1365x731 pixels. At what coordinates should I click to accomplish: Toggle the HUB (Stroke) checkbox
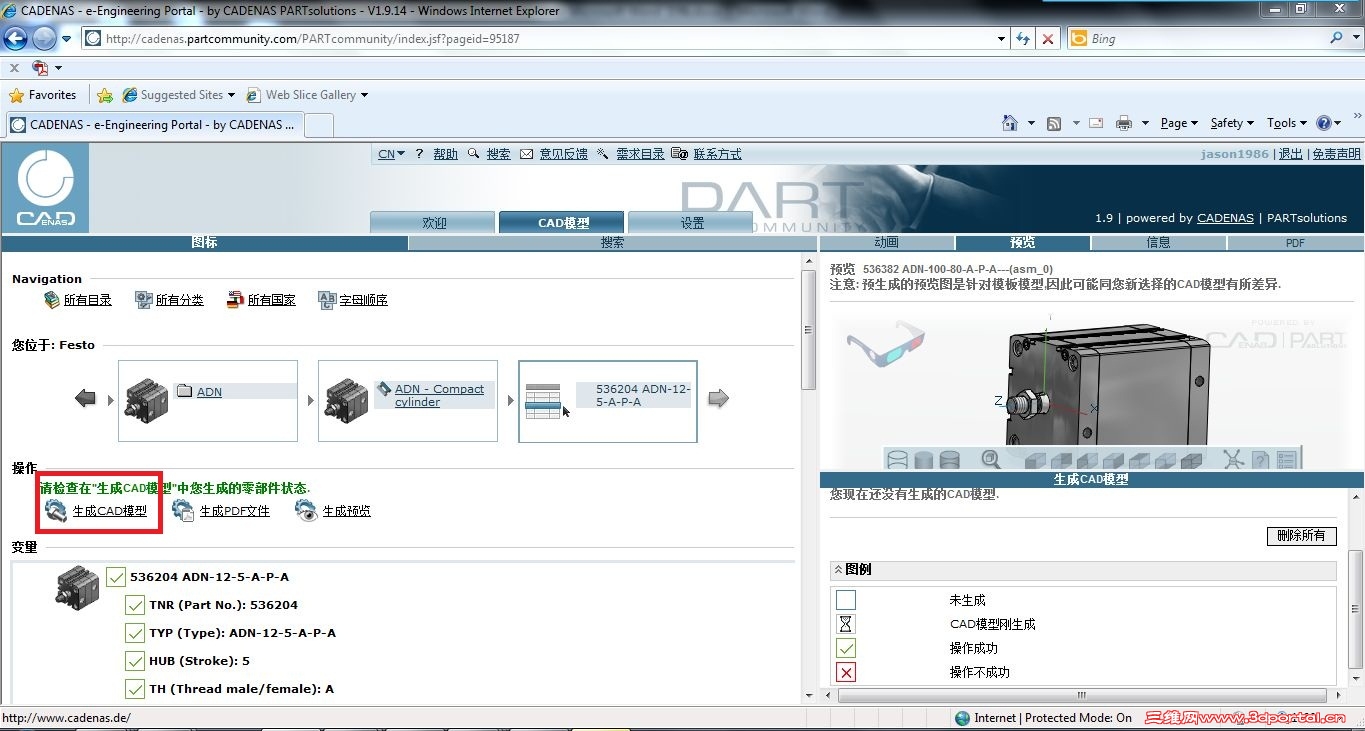[x=135, y=661]
